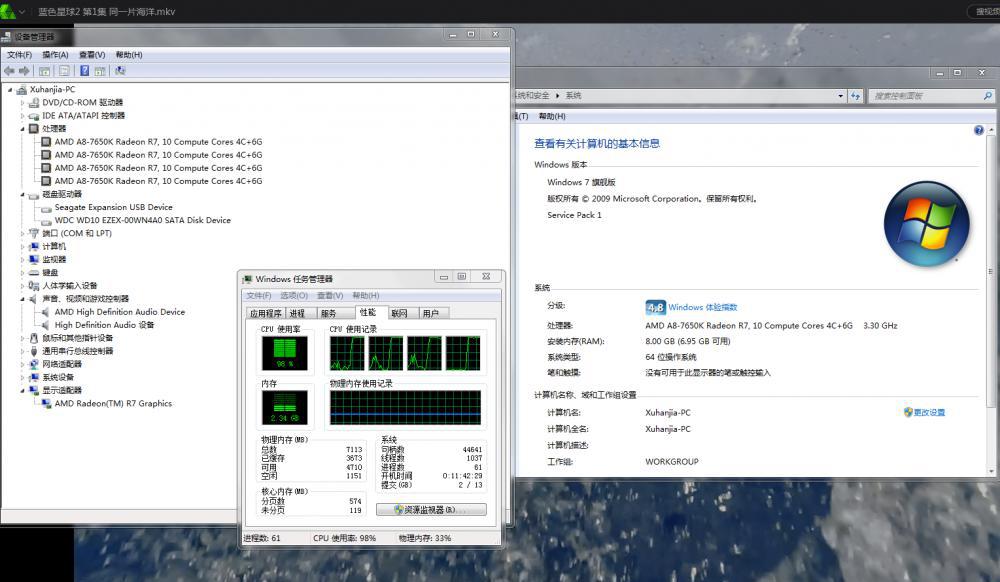Expand the 系统设备 node
The image size is (1000, 582).
coord(22,377)
